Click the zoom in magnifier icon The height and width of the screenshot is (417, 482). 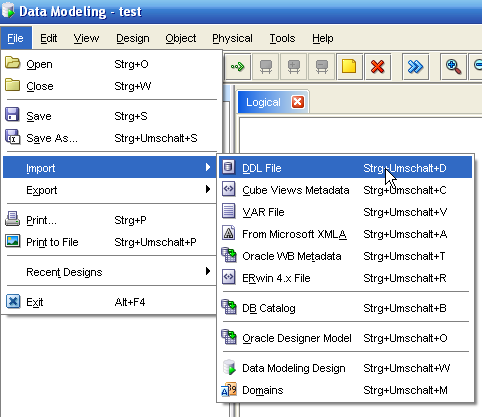click(453, 67)
